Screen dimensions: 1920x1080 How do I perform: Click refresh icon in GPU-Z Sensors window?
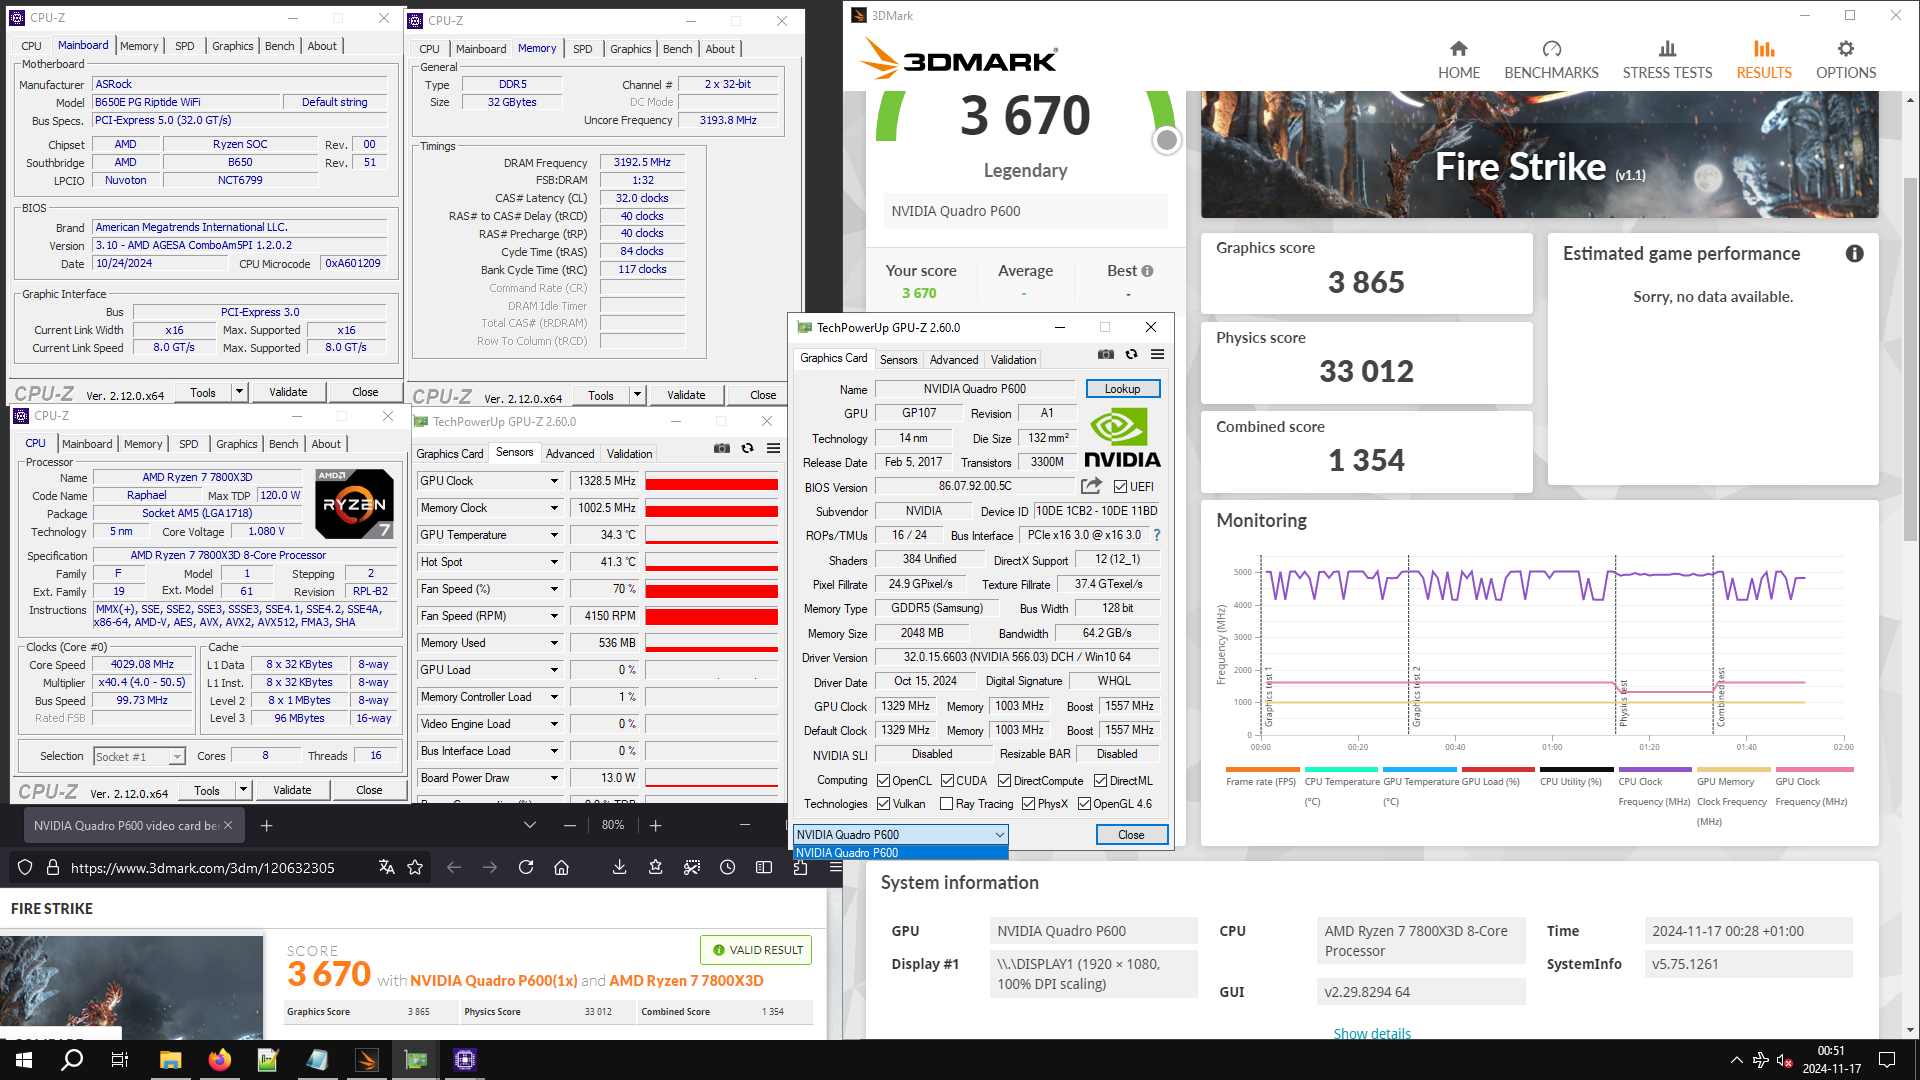(747, 448)
